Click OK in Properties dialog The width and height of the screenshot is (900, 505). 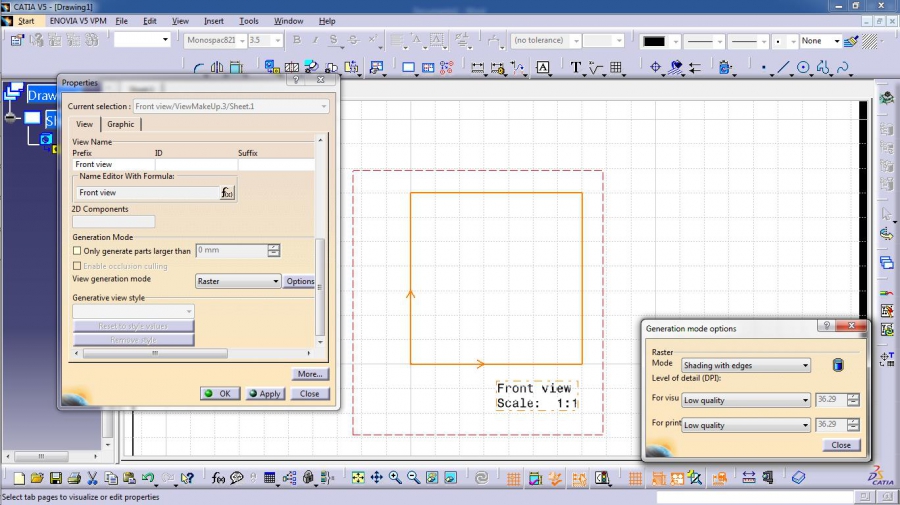[x=220, y=394]
